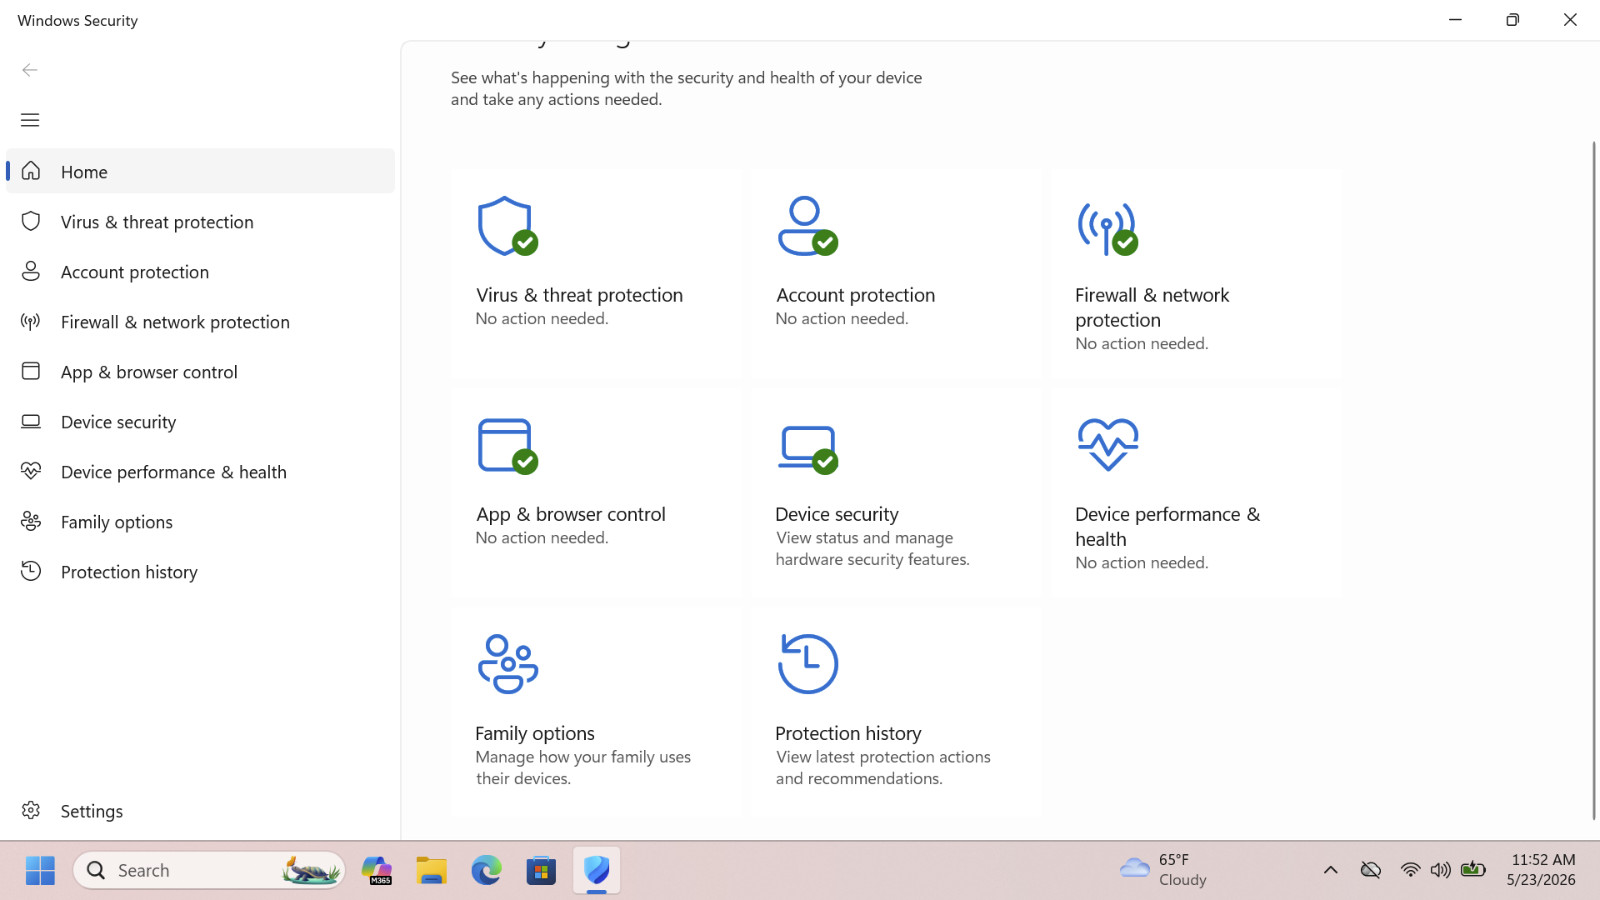Screen dimensions: 1600x900
Task: Click the battery status tray icon
Action: tap(1473, 869)
